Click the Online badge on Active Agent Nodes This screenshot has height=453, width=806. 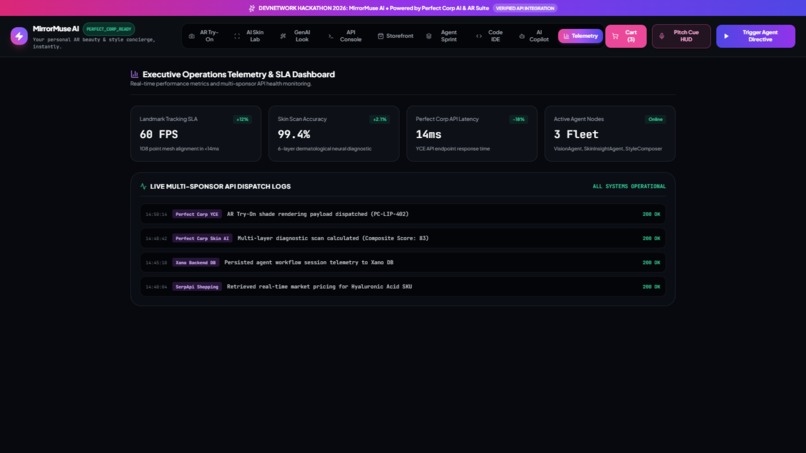tap(655, 119)
